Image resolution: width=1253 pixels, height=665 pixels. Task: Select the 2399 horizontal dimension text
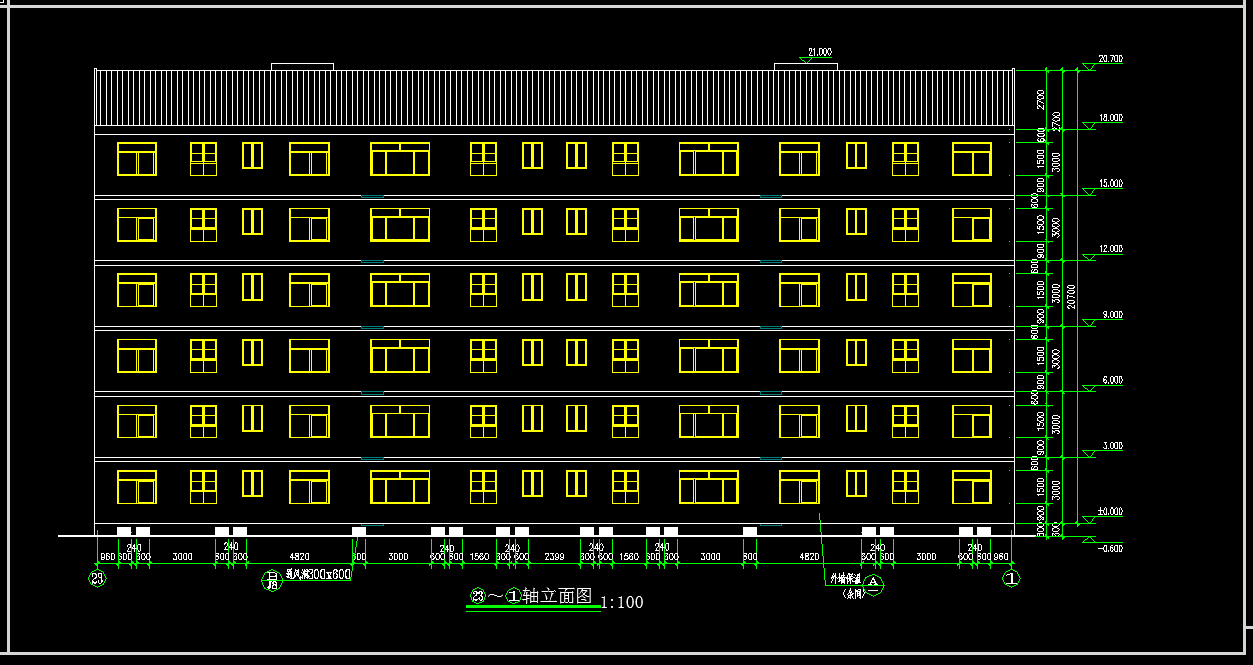(x=553, y=556)
